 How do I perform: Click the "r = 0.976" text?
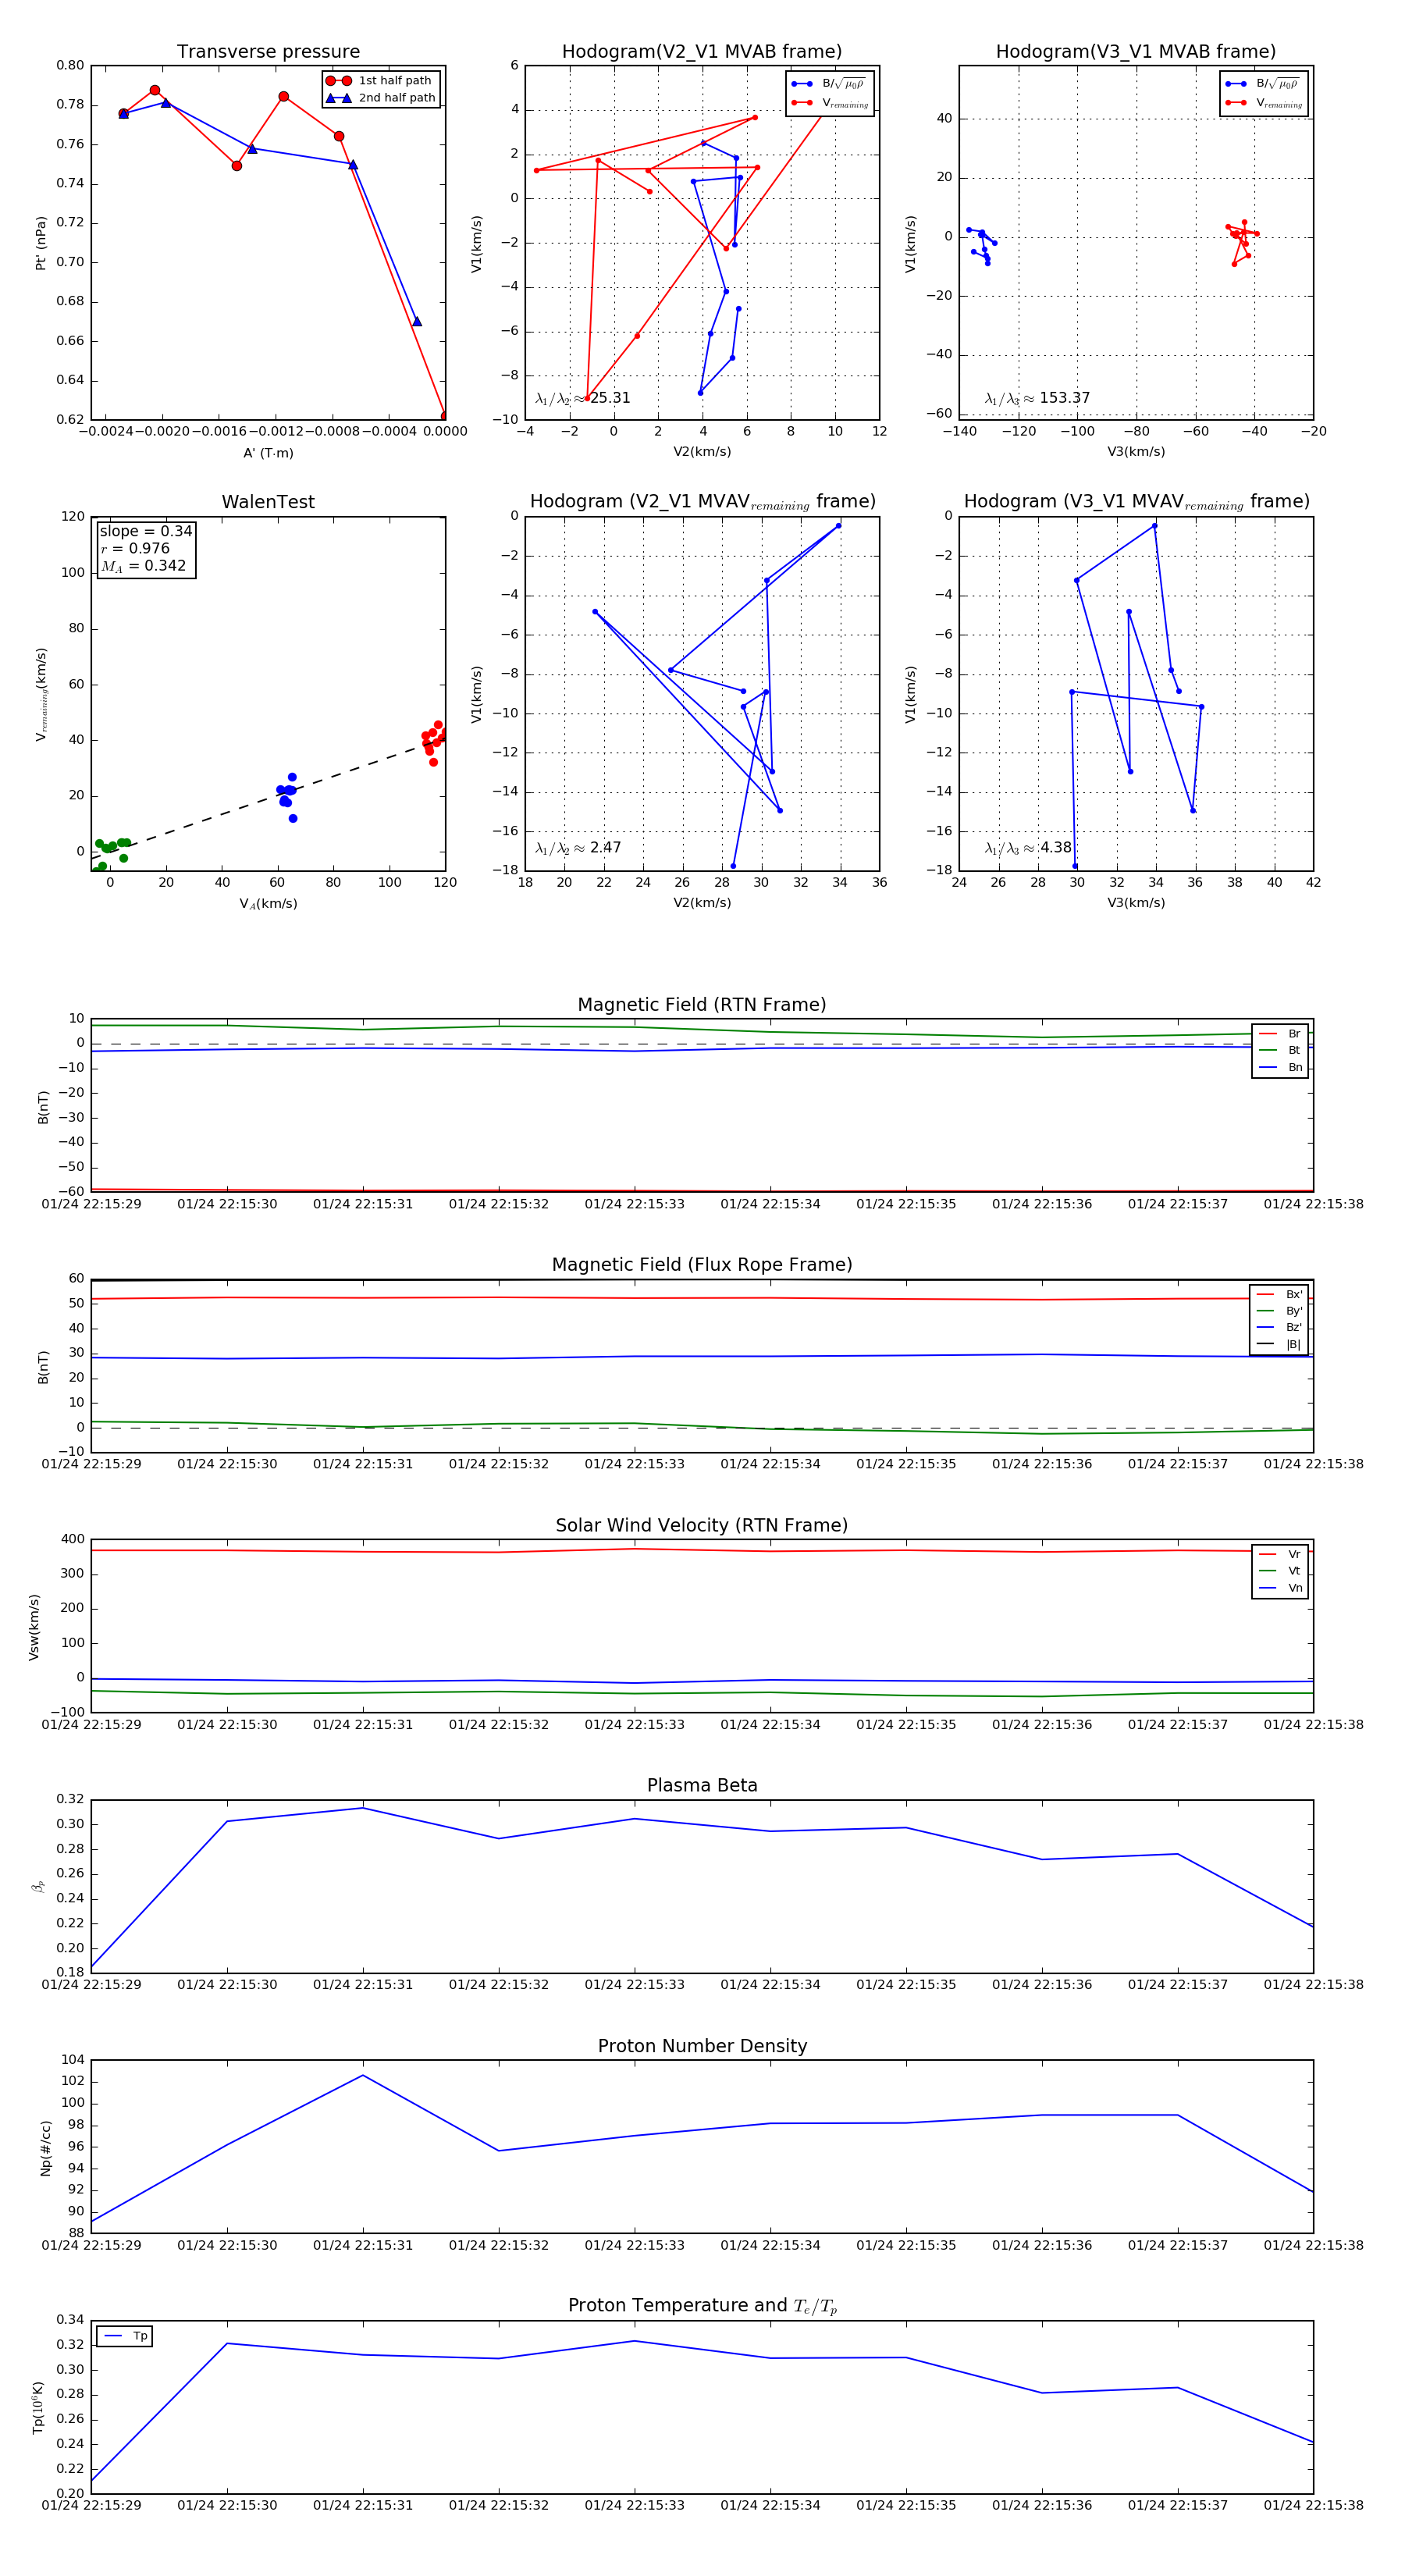pyautogui.click(x=135, y=548)
